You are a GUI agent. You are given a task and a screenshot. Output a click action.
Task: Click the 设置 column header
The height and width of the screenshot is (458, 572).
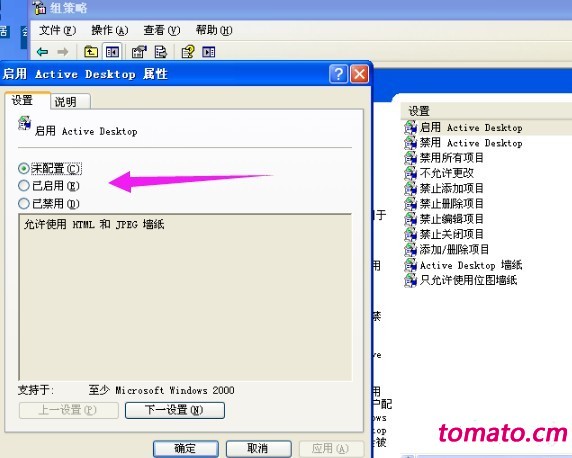[486, 111]
